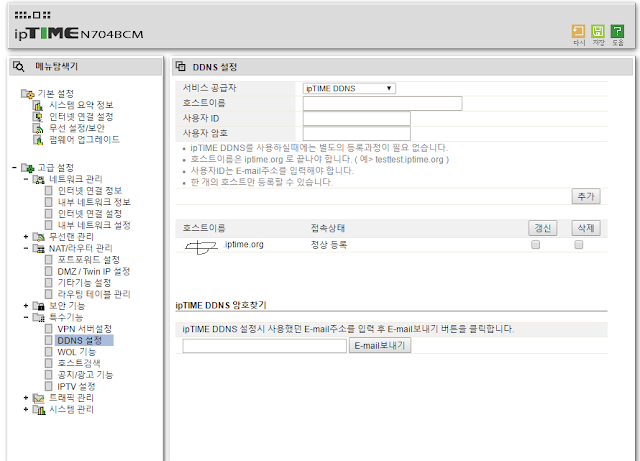
Task: Collapse the 고급 설정 tree node
Action: pos(14,167)
